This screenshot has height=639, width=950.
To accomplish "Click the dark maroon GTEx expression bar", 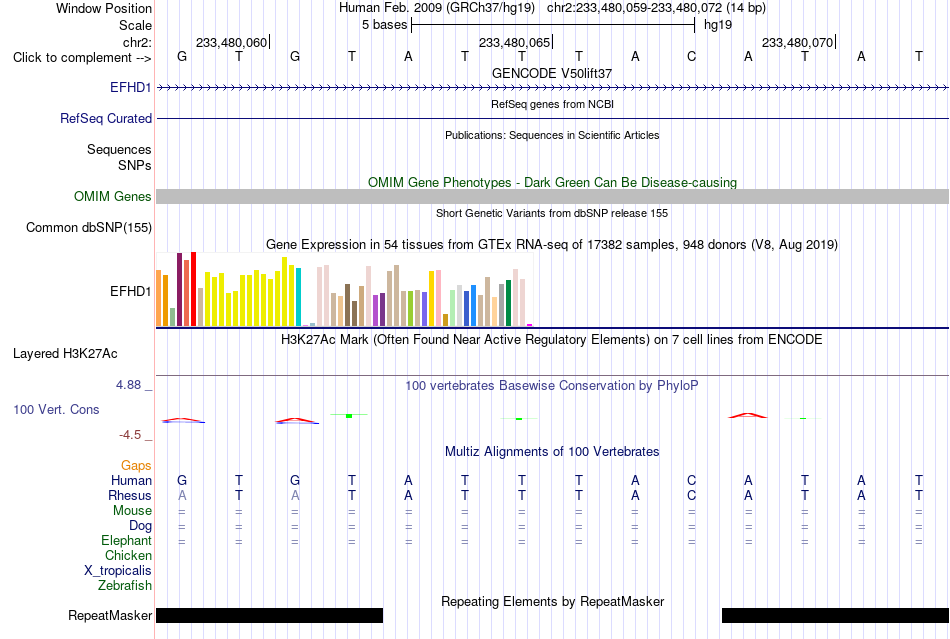I will [x=179, y=290].
